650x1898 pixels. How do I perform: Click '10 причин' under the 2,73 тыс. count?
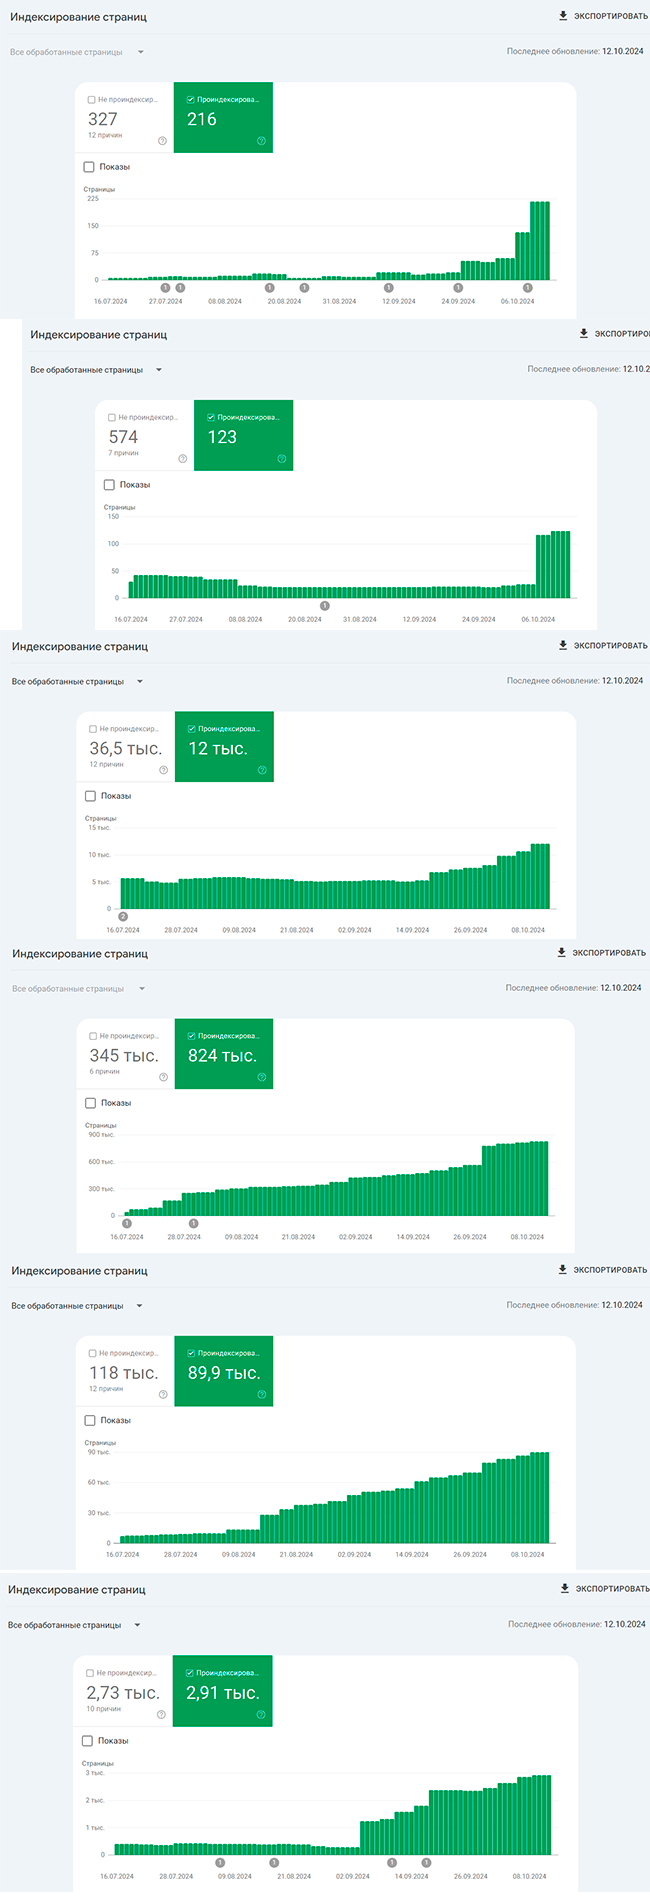tap(104, 1709)
